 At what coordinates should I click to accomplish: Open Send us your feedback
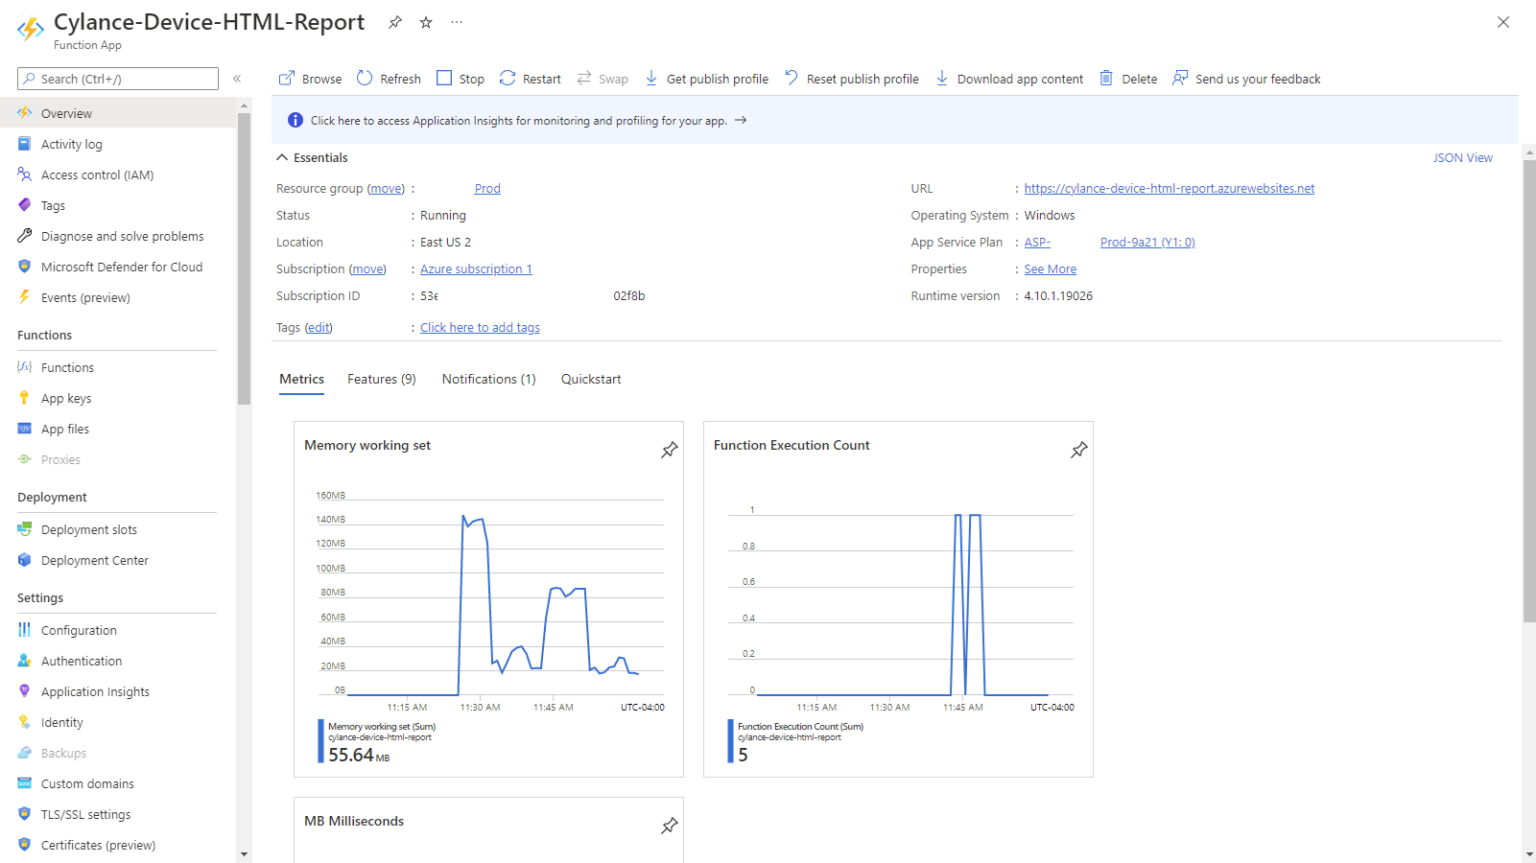pyautogui.click(x=1246, y=79)
